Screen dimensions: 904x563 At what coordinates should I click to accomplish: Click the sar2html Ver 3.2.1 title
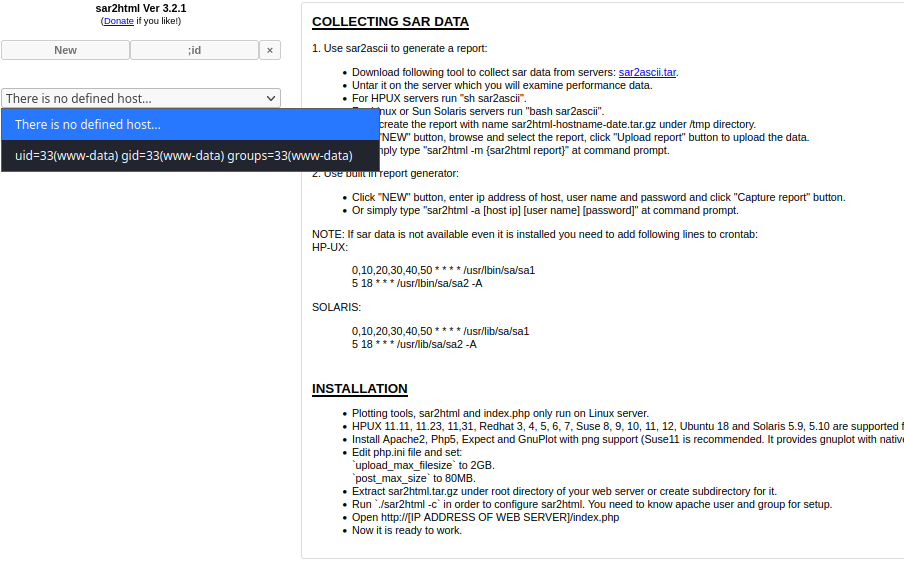[140, 8]
